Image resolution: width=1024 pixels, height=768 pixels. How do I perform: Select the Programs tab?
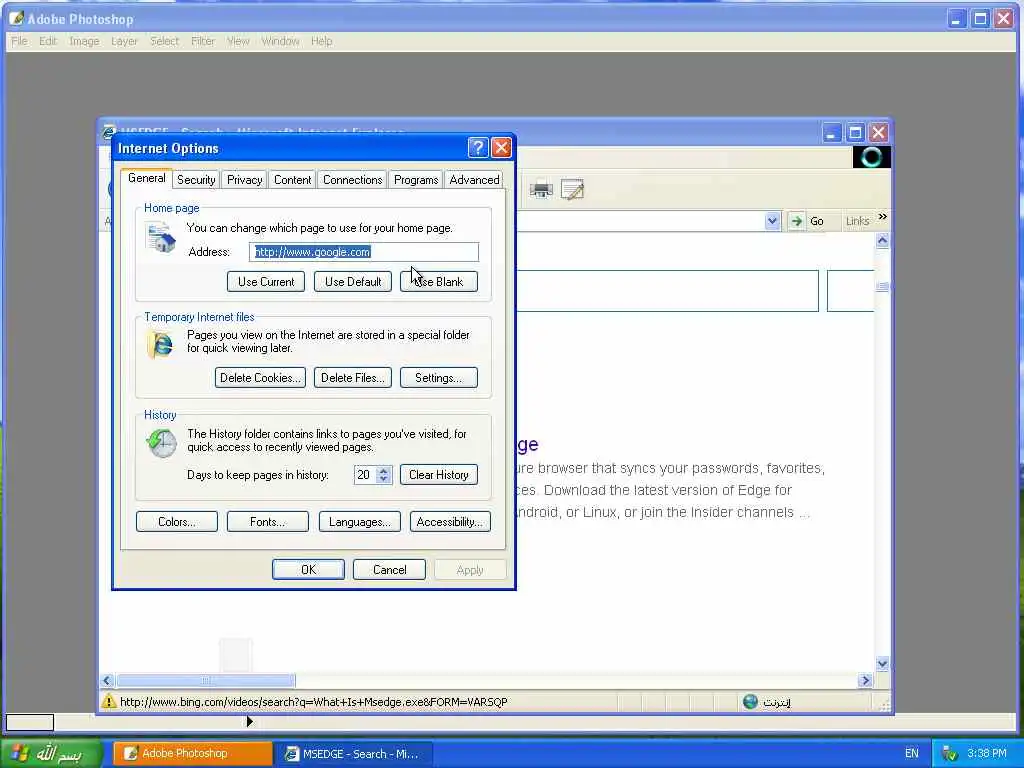pos(415,180)
